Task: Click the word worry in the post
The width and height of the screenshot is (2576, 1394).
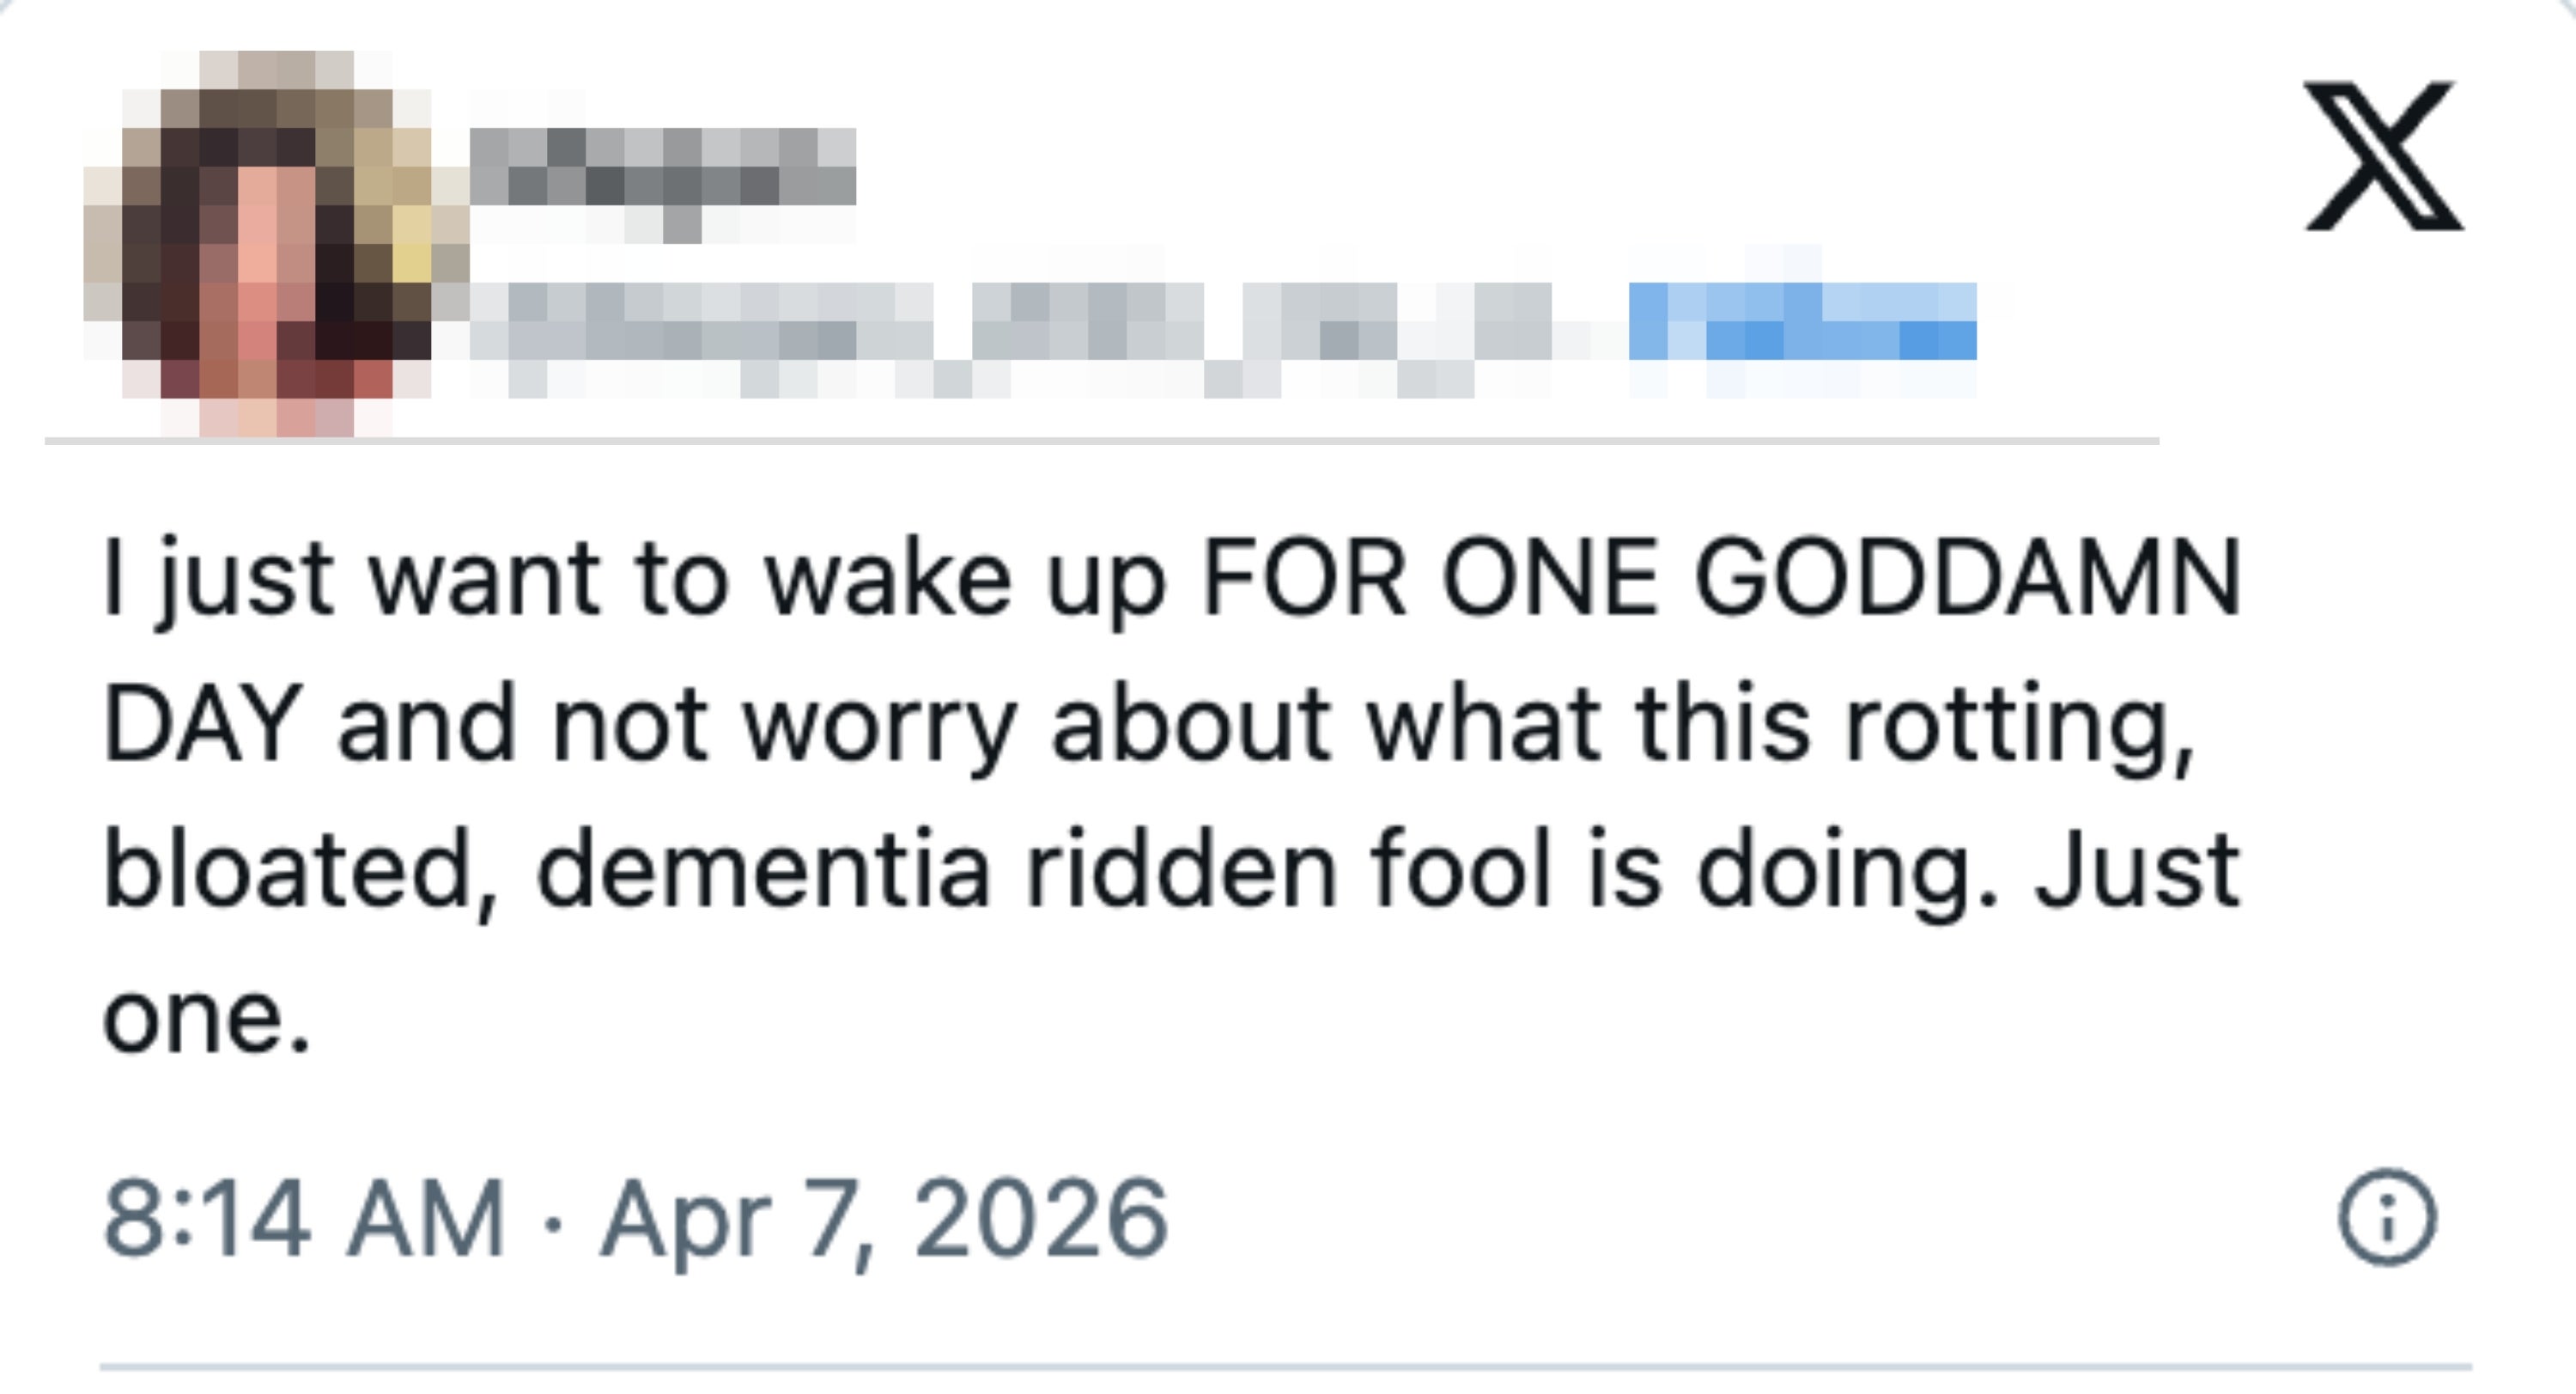Action: pyautogui.click(x=879, y=725)
